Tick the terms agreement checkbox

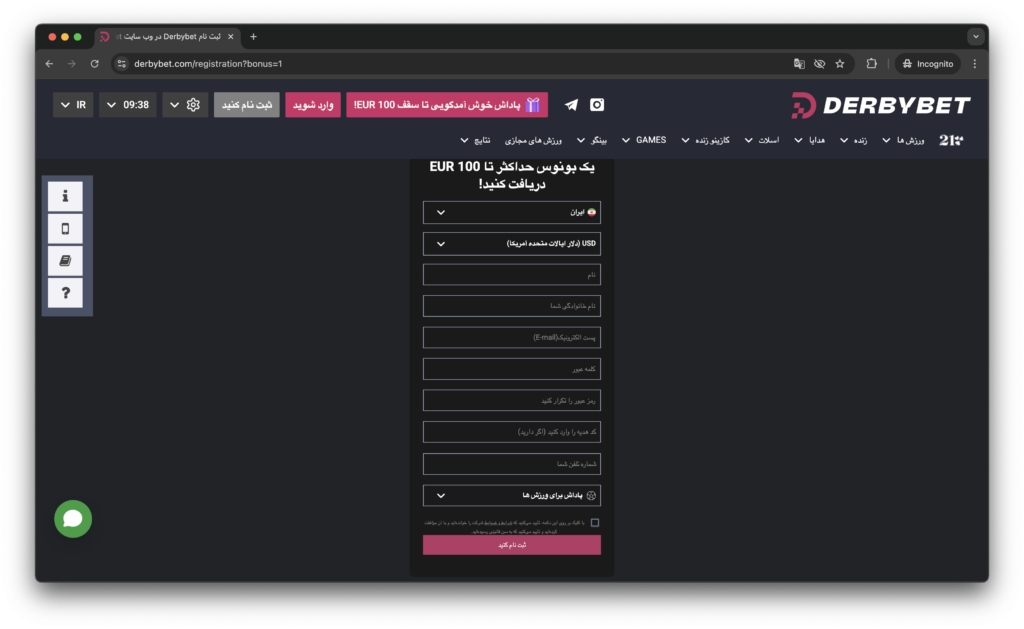point(595,523)
